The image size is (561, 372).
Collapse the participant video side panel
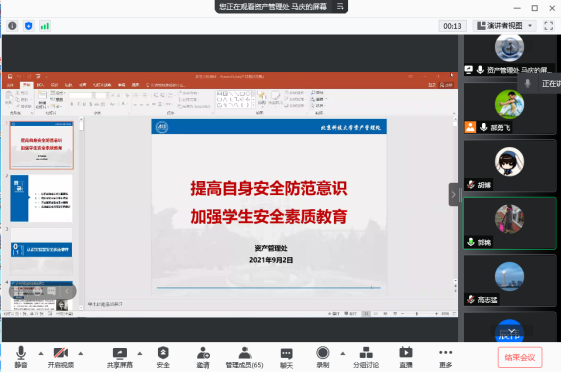coord(454,195)
